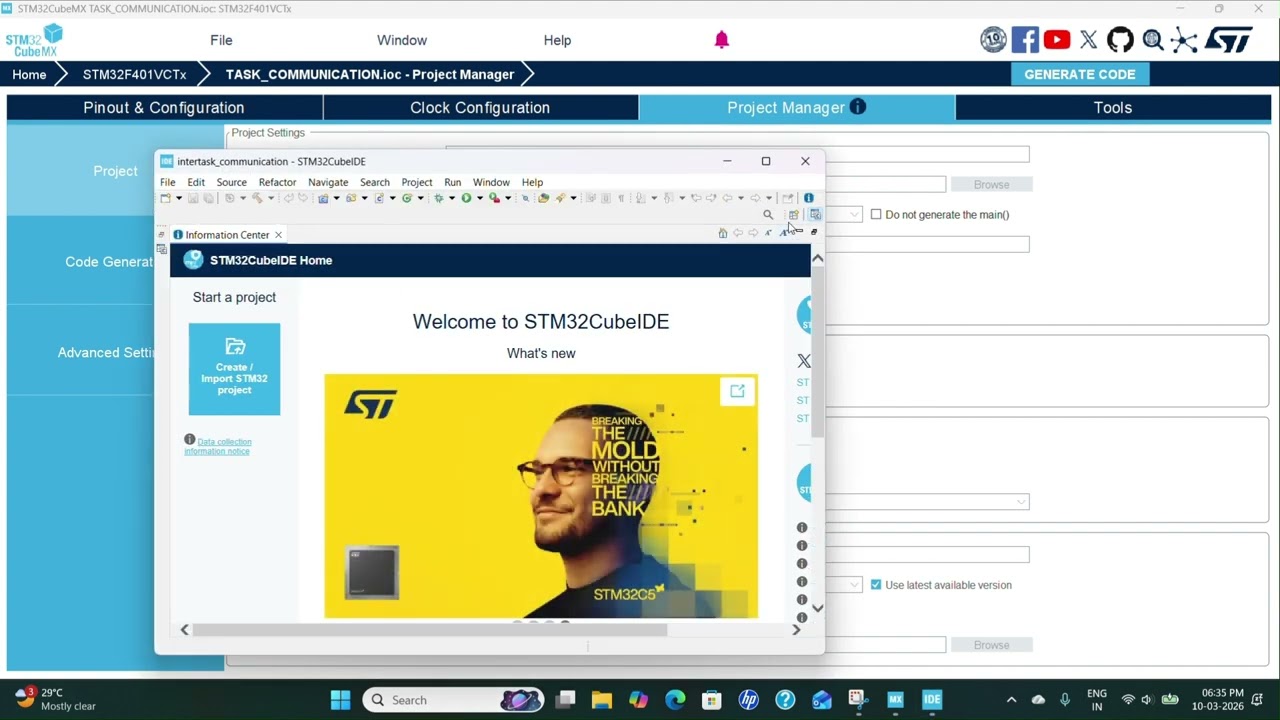Click the scroll down chevron in CubeIDE Home
Image resolution: width=1280 pixels, height=720 pixels.
coord(817,607)
